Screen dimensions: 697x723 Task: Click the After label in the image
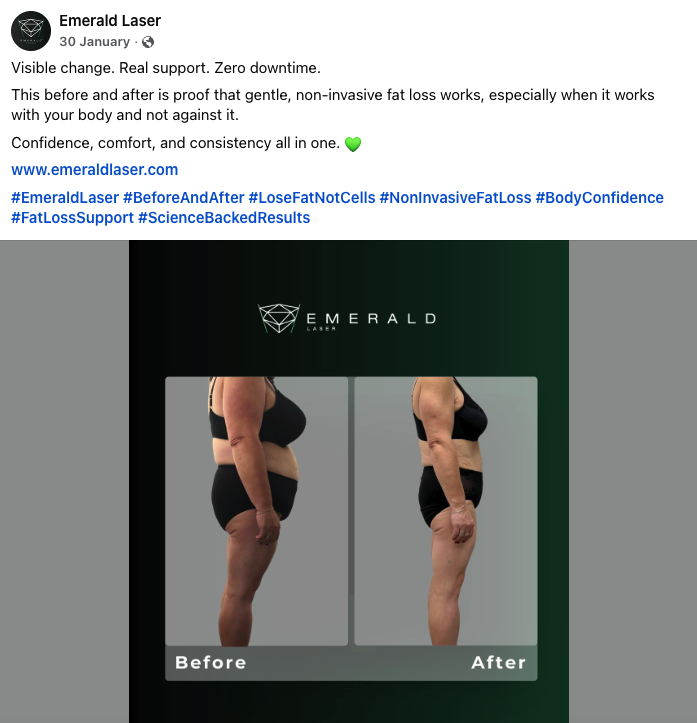[498, 663]
